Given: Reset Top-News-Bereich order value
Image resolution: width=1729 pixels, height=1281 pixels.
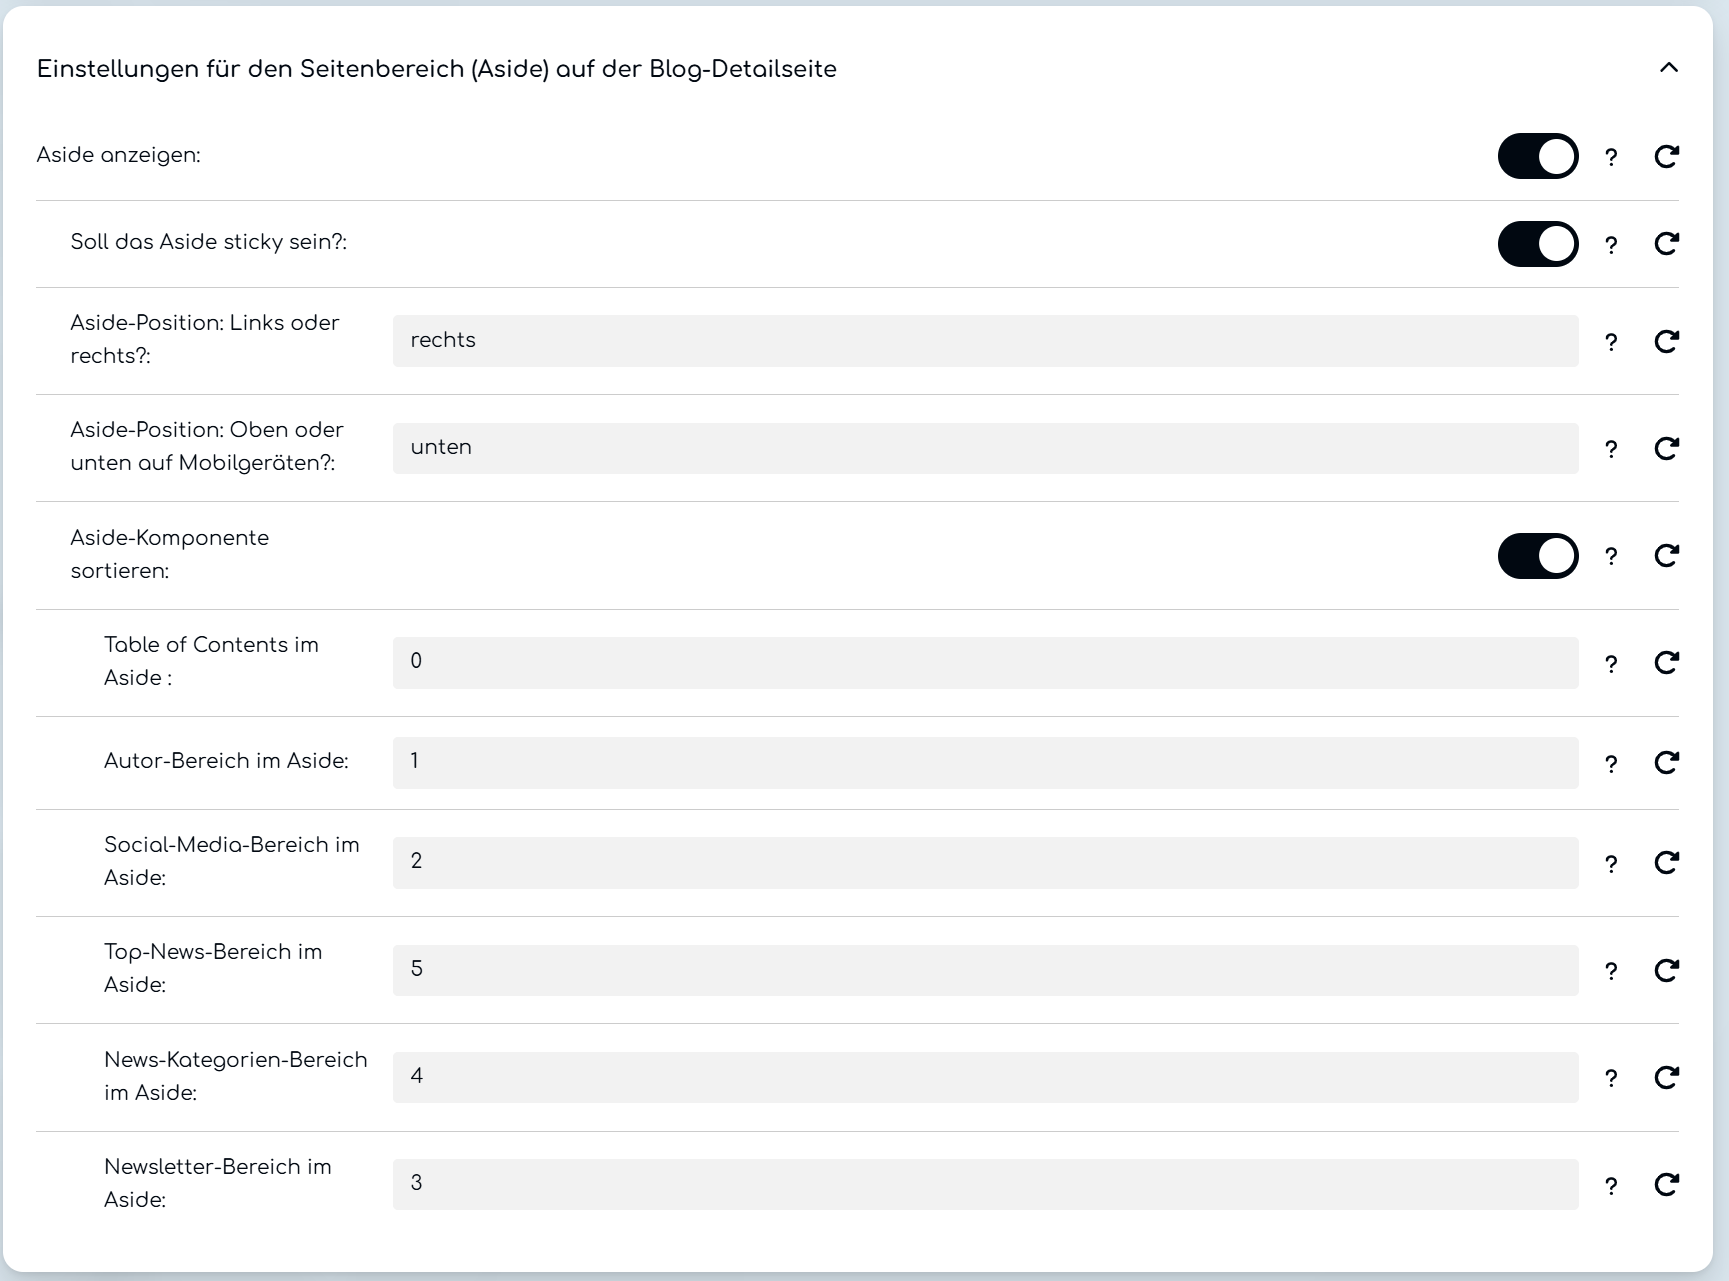Looking at the screenshot, I should point(1666,970).
